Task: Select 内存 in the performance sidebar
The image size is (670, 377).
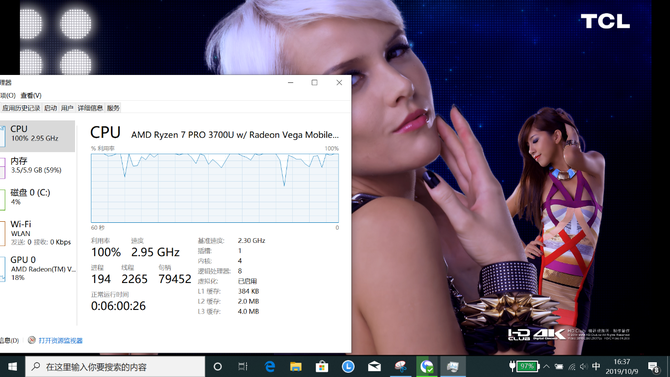Action: (38, 165)
